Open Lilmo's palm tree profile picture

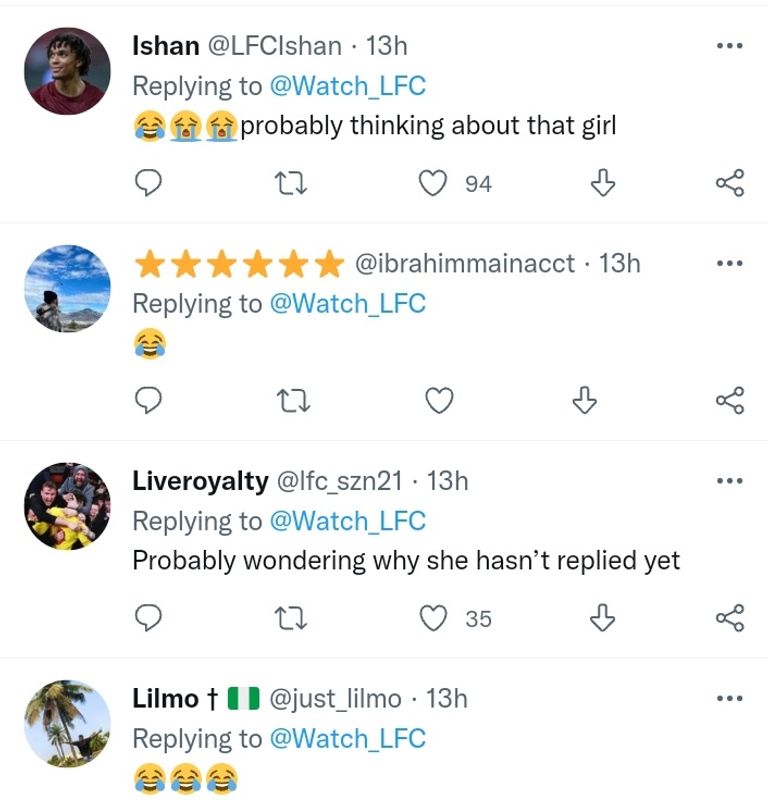tap(67, 724)
